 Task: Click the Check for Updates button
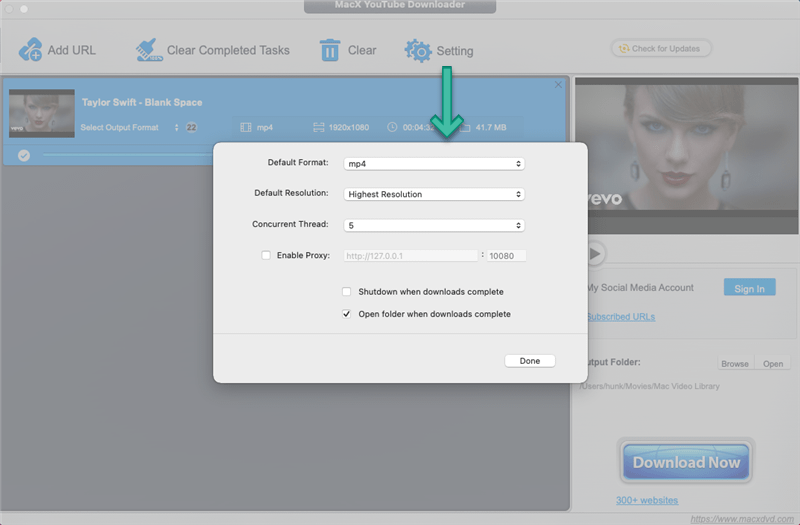(661, 48)
